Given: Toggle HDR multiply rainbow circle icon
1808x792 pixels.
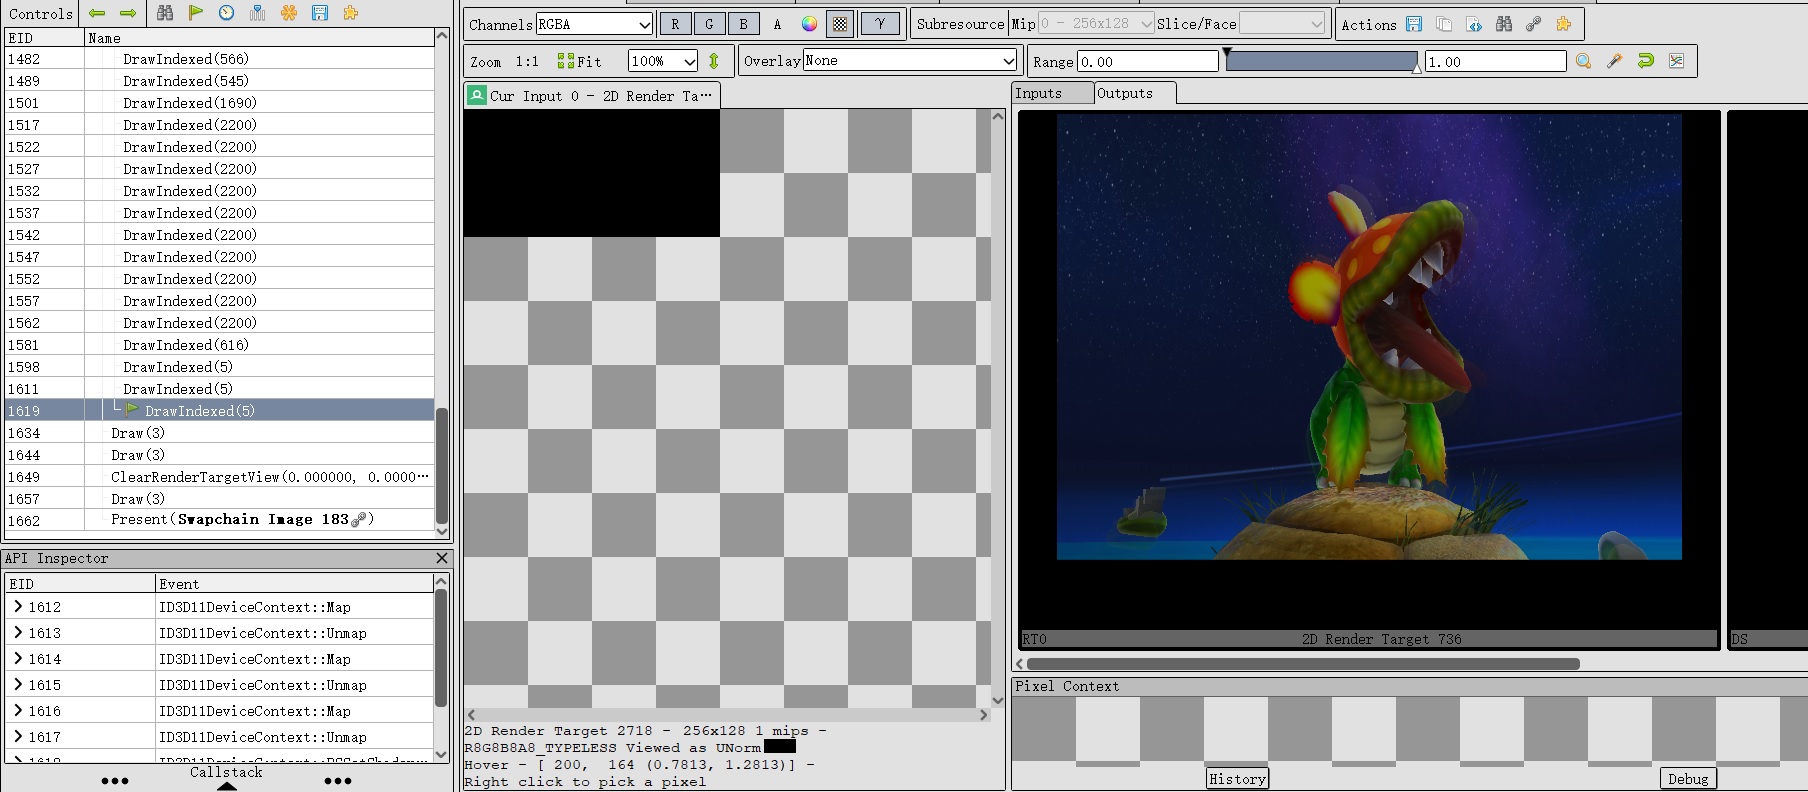Looking at the screenshot, I should click(809, 24).
